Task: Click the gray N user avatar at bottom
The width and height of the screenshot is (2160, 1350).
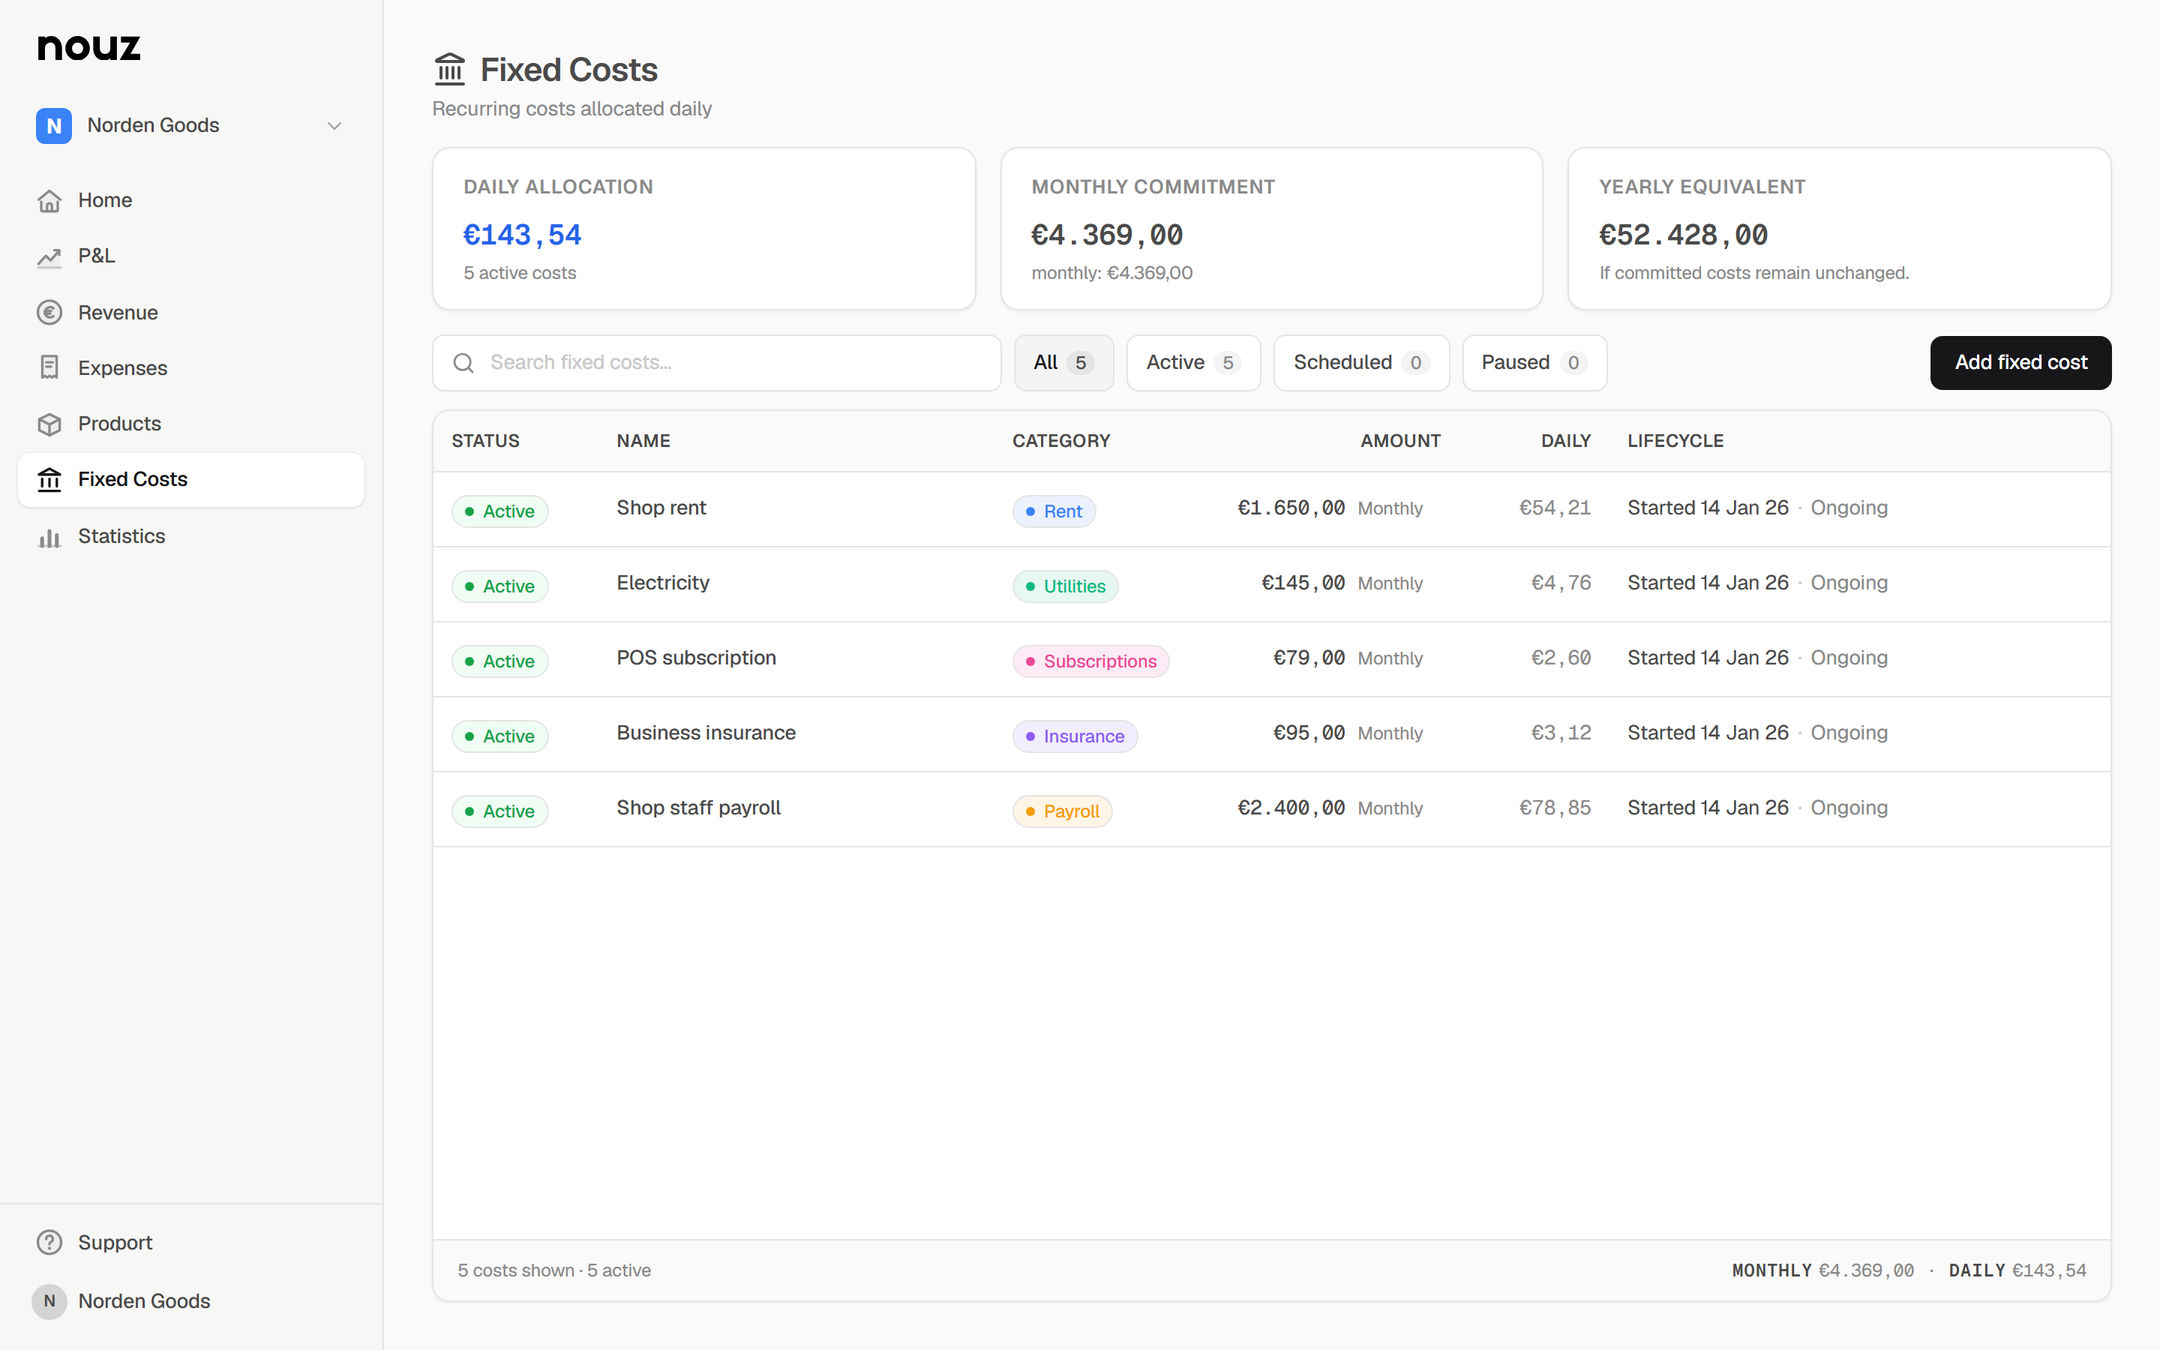Action: pyautogui.click(x=49, y=1301)
